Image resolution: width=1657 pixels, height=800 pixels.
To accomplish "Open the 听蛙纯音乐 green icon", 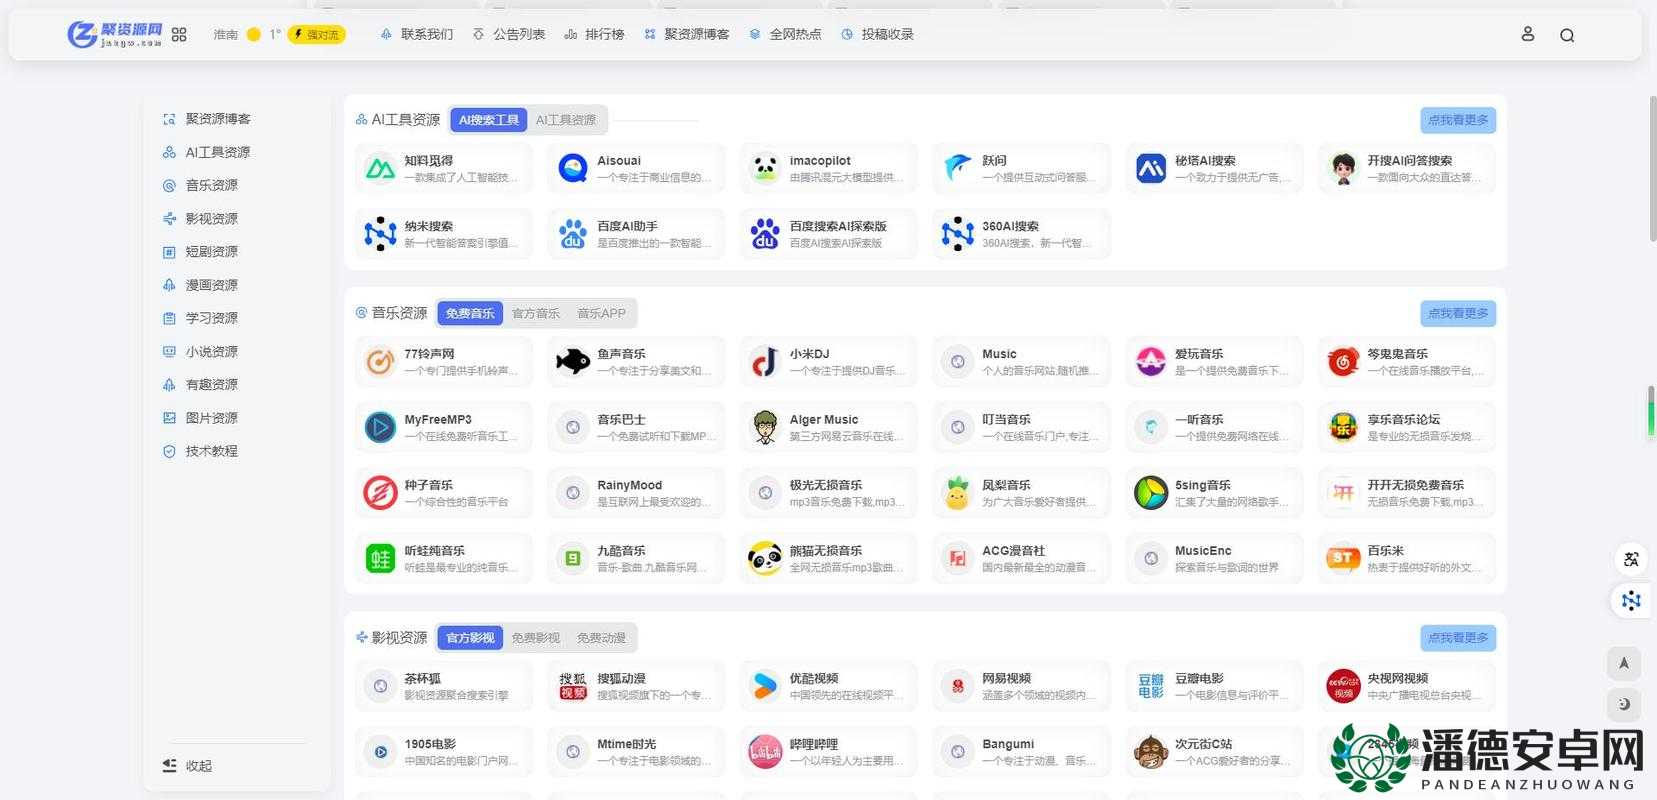I will [380, 559].
